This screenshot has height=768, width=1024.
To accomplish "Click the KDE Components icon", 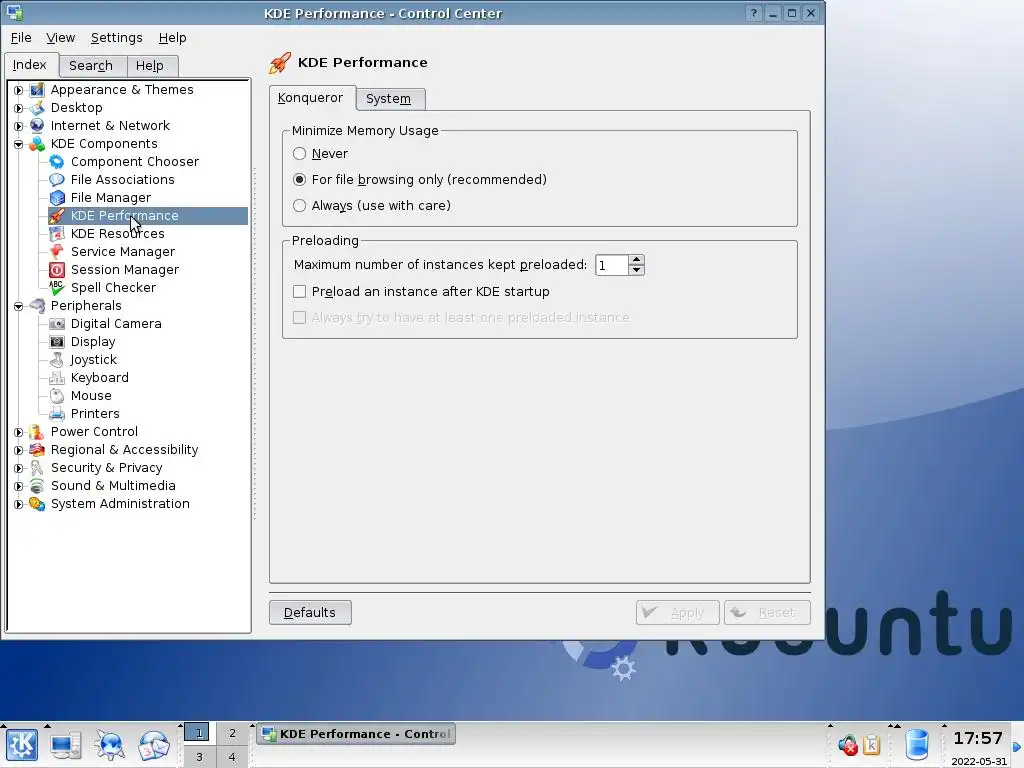I will pyautogui.click(x=37, y=144).
